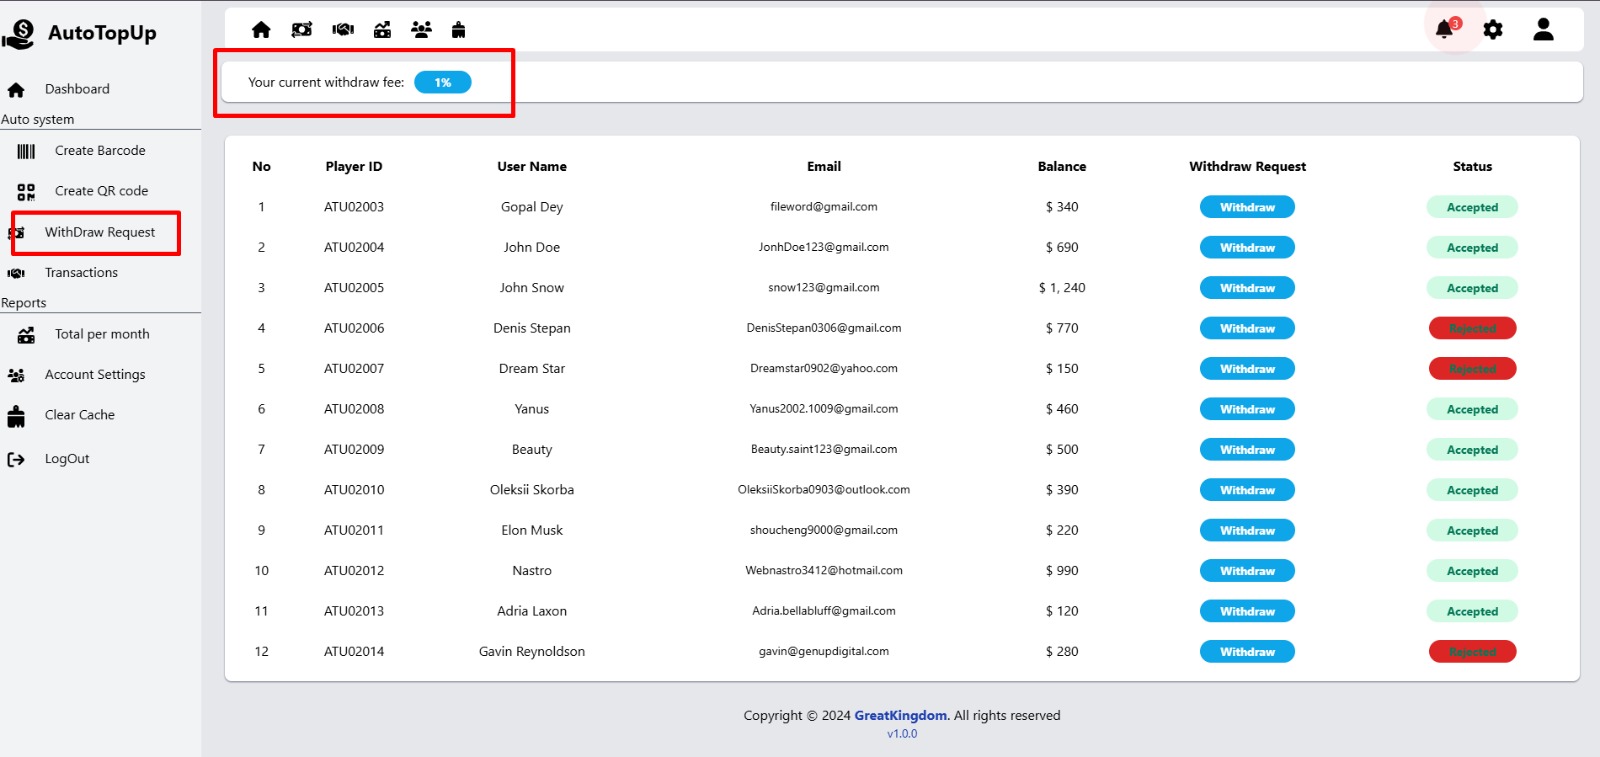The height and width of the screenshot is (757, 1600).
Task: Open the money transfer icon in top toolbar
Action: click(302, 30)
